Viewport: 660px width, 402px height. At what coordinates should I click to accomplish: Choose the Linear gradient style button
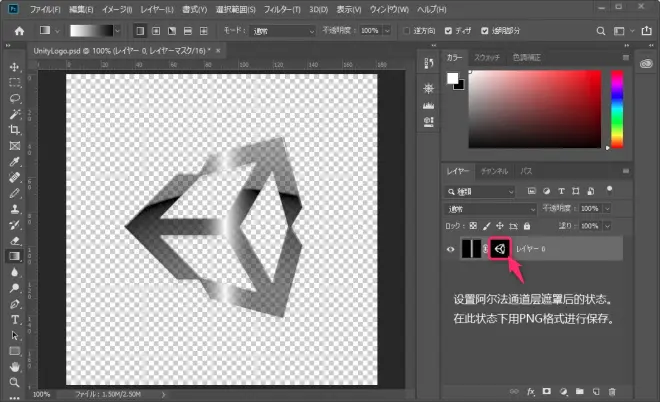[140, 31]
